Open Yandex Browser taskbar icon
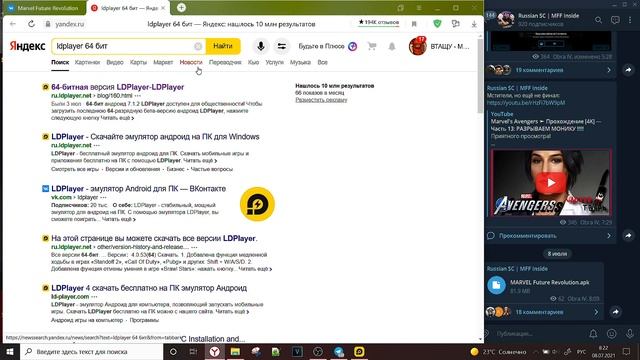 (215, 351)
